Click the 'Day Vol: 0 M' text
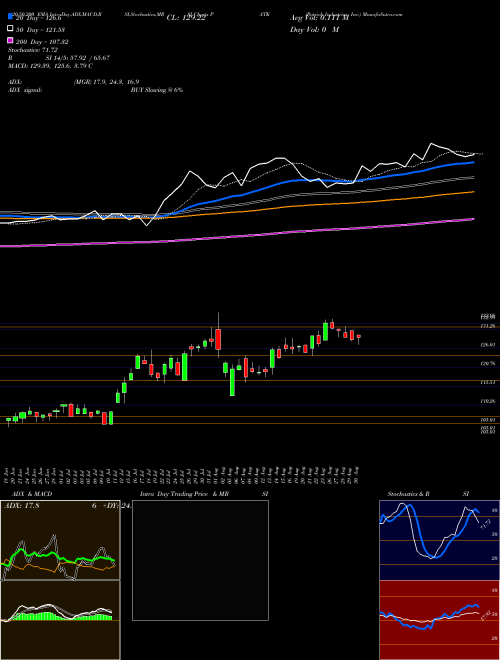Image resolution: width=500 pixels, height=660 pixels. (x=314, y=30)
